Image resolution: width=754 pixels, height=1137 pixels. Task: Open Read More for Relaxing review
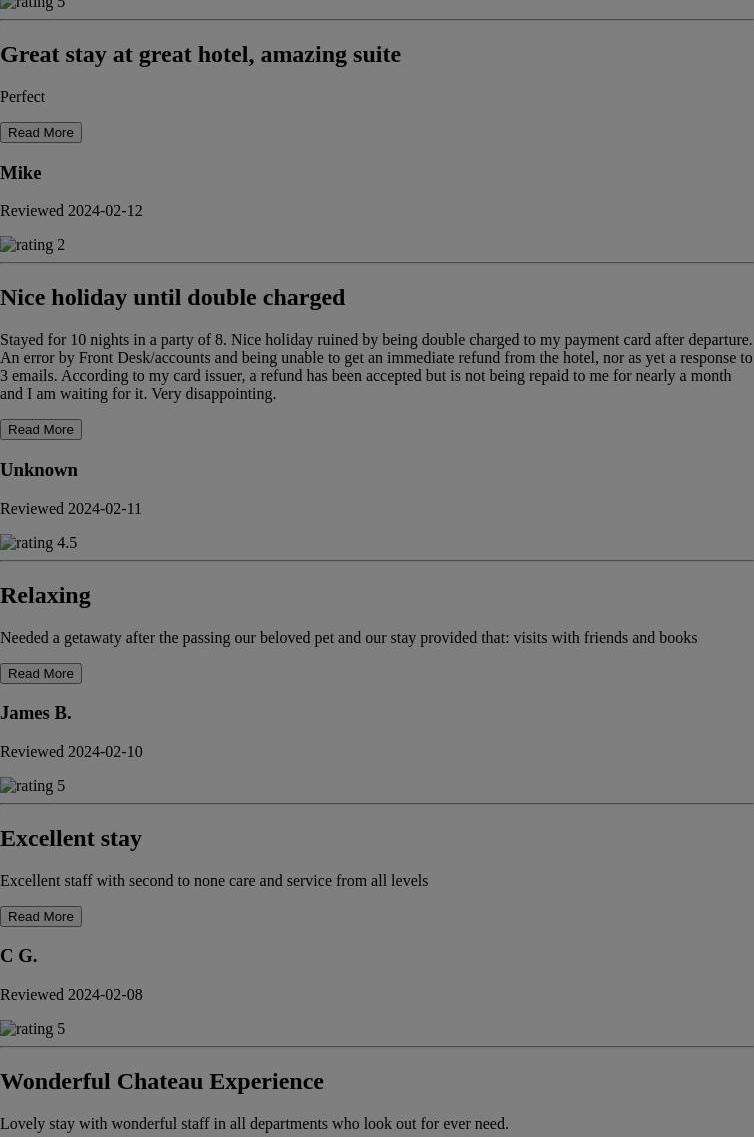point(41,674)
